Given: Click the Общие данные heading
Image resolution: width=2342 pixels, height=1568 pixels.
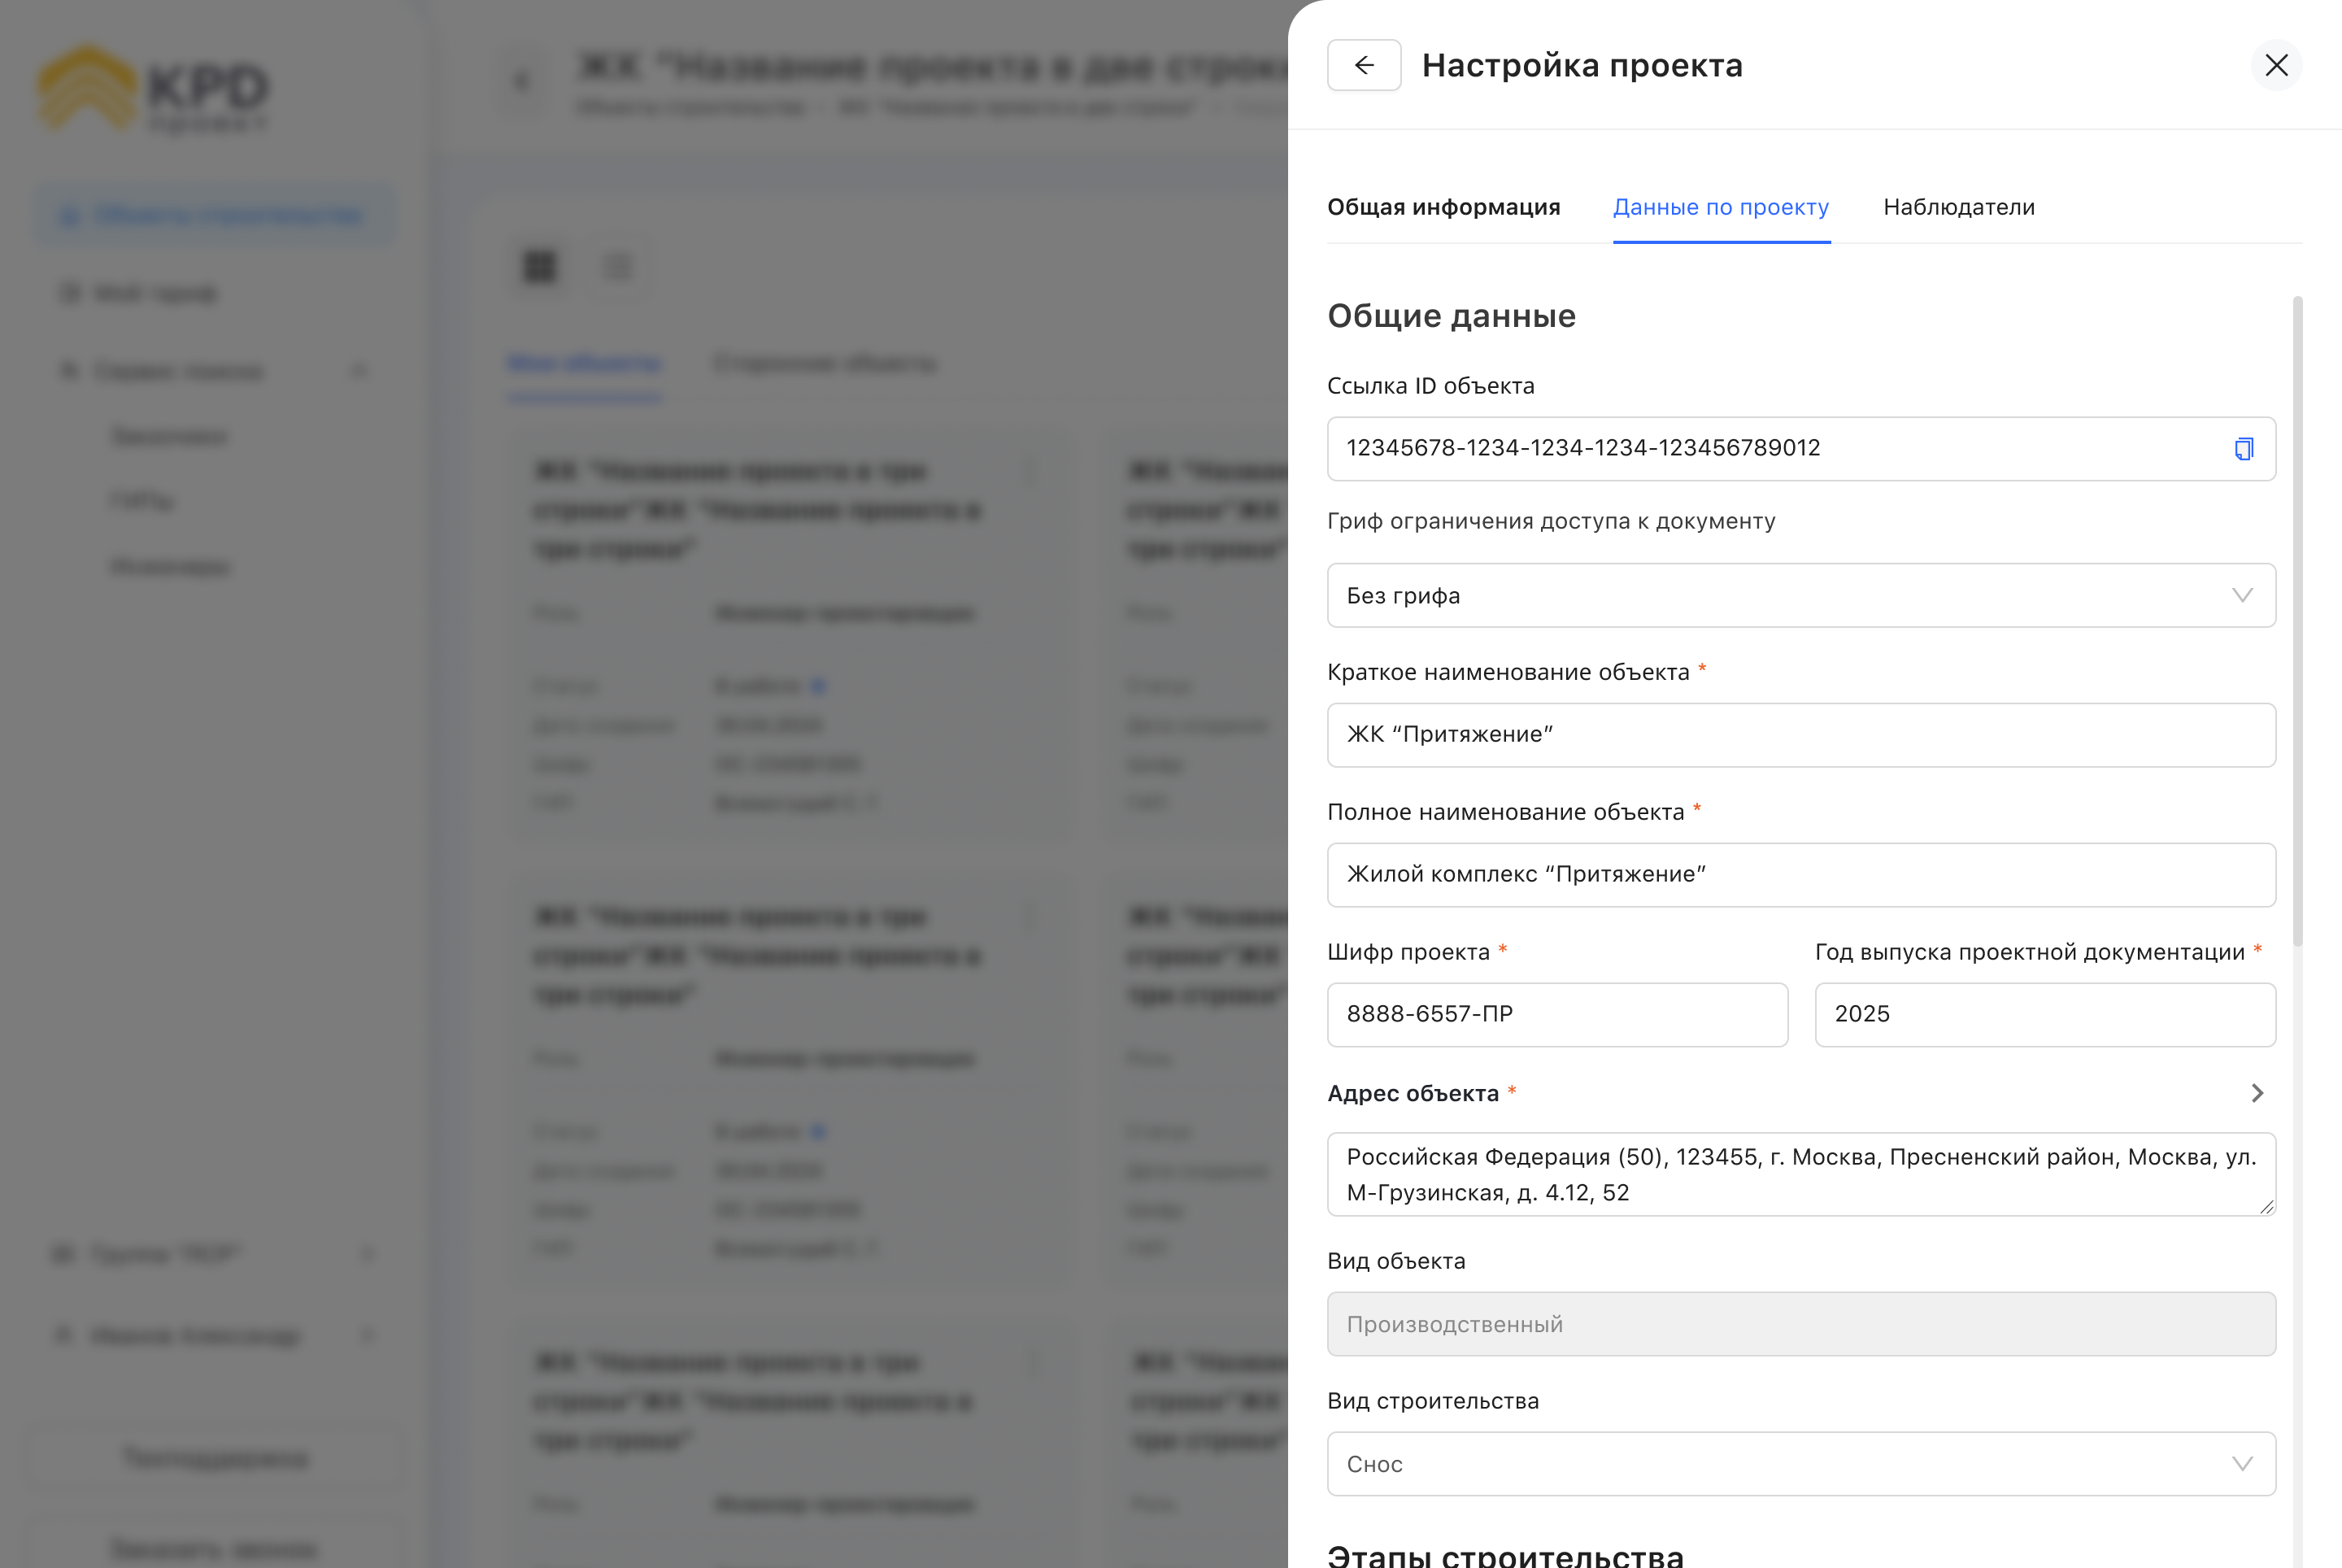Looking at the screenshot, I should tap(1451, 316).
